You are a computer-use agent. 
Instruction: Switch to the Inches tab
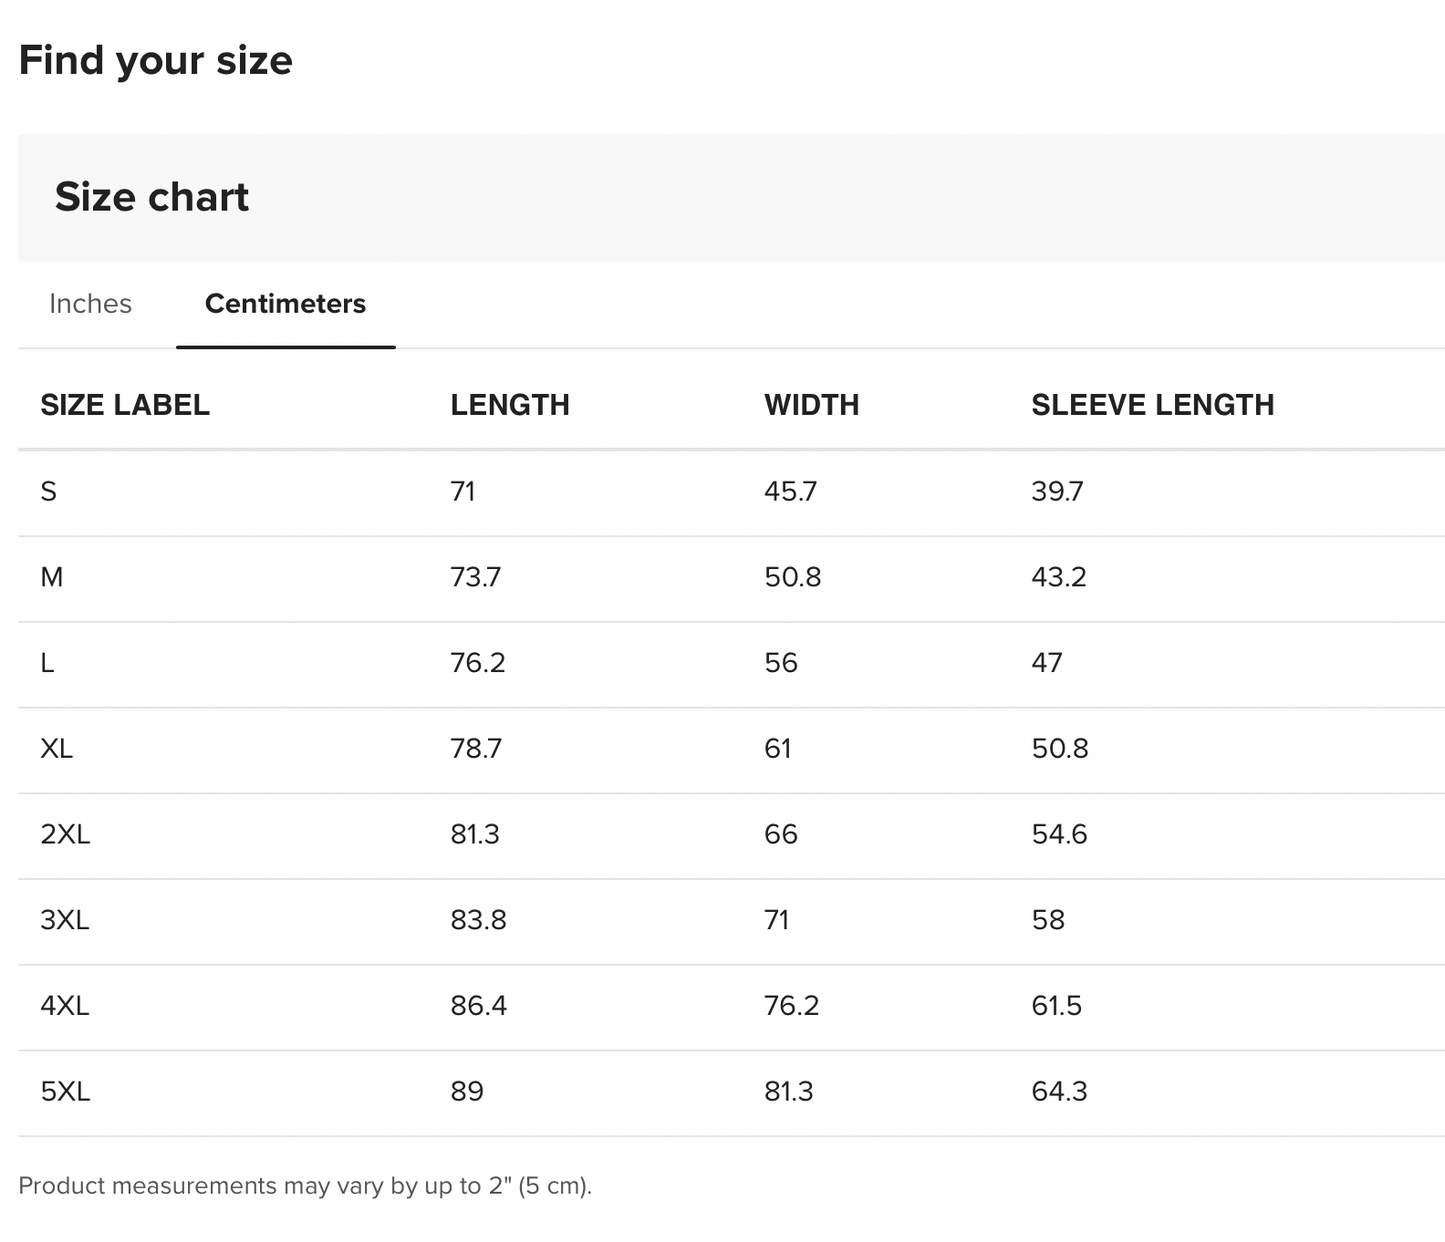click(x=90, y=304)
